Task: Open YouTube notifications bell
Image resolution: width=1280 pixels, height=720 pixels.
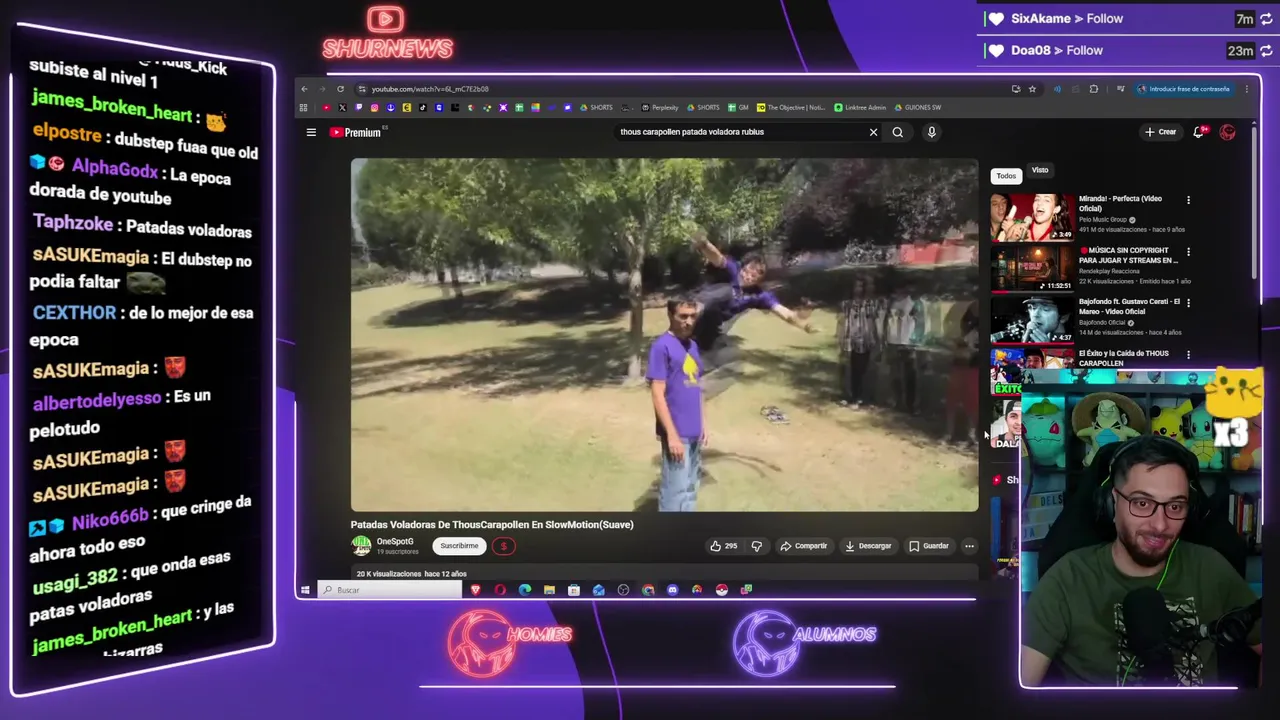Action: 1199,132
